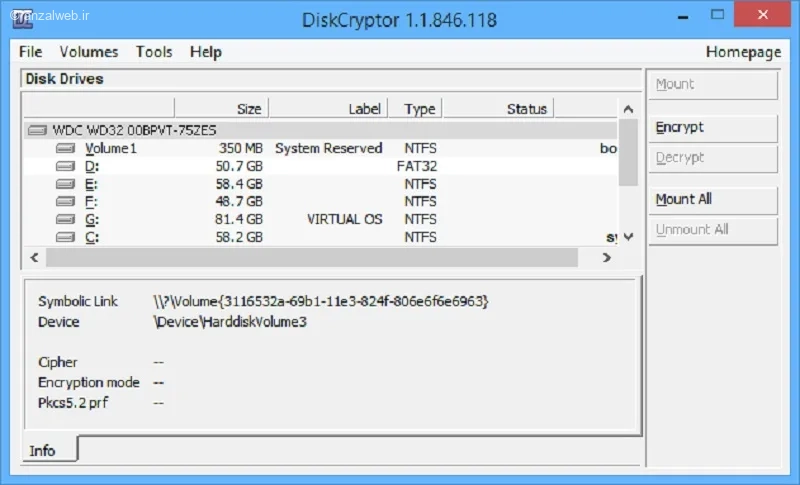Select the G: volume name
This screenshot has width=800, height=485.
(92, 219)
